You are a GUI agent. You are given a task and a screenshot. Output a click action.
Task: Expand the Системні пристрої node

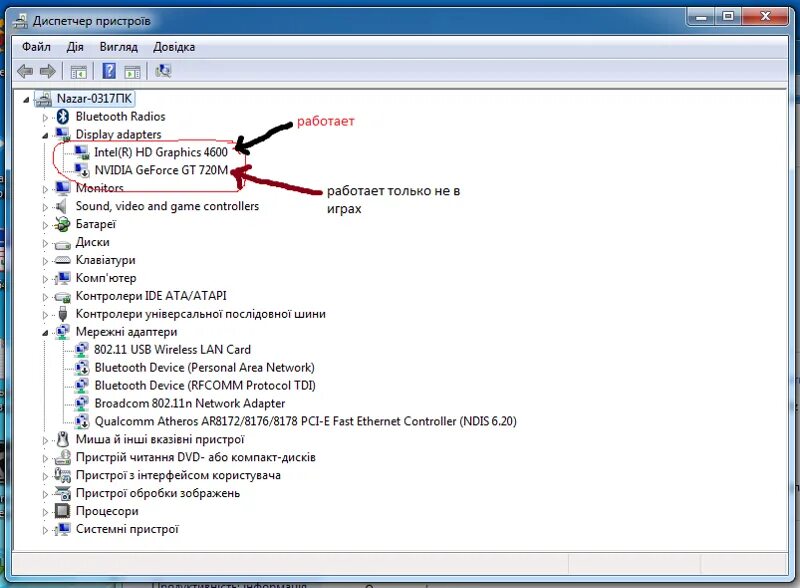45,530
